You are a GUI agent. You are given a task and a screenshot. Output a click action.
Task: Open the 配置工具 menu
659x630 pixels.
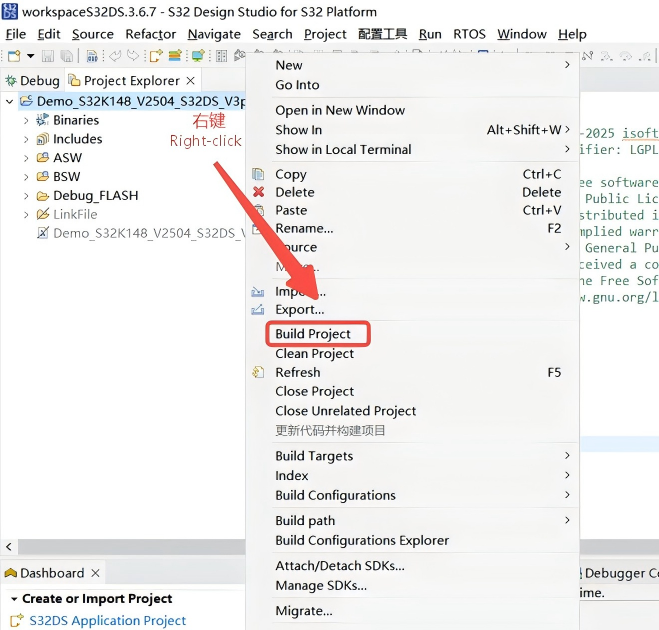point(382,34)
